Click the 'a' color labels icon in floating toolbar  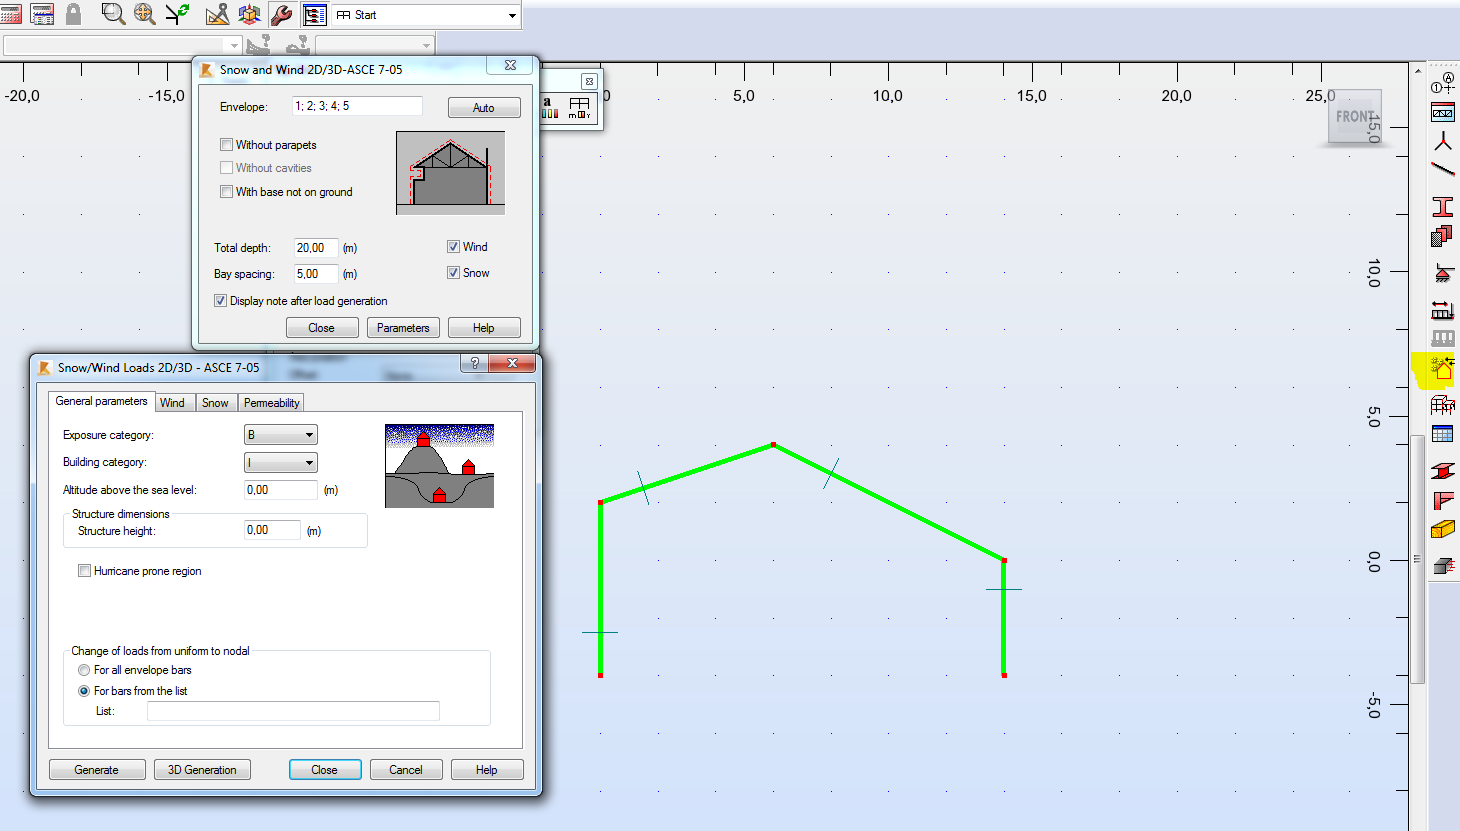tap(550, 108)
